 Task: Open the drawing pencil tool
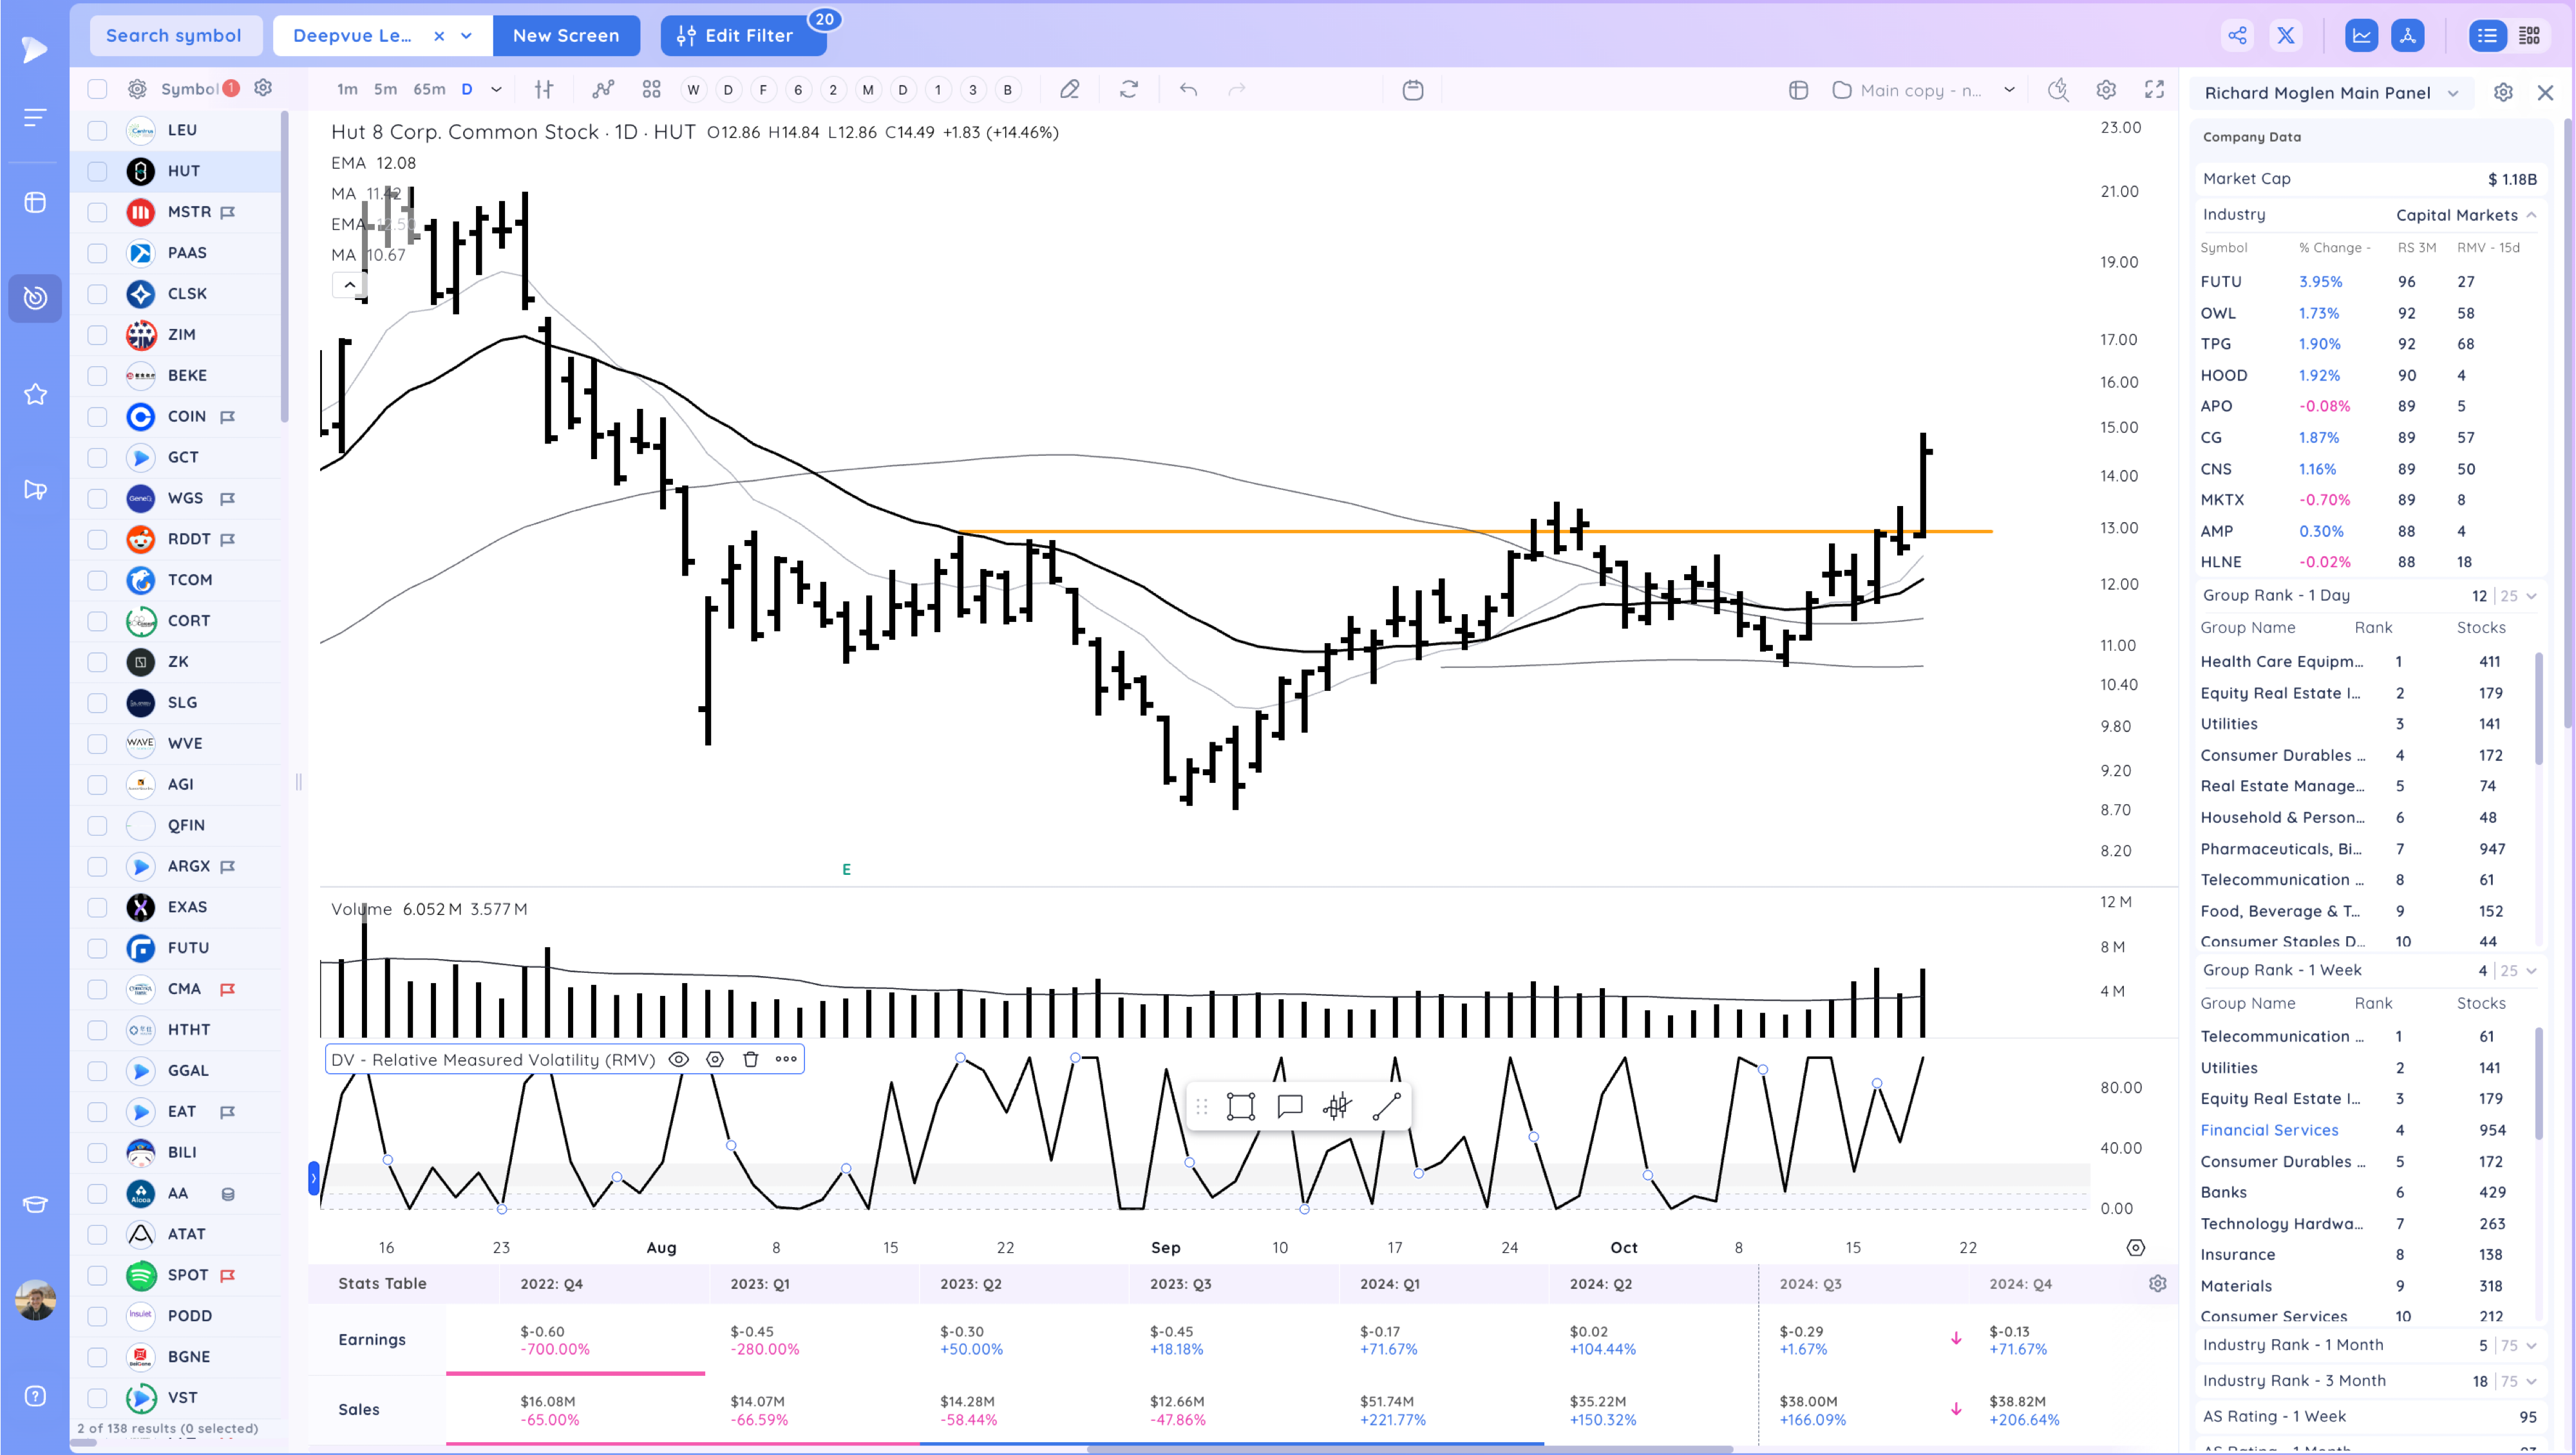point(1069,90)
